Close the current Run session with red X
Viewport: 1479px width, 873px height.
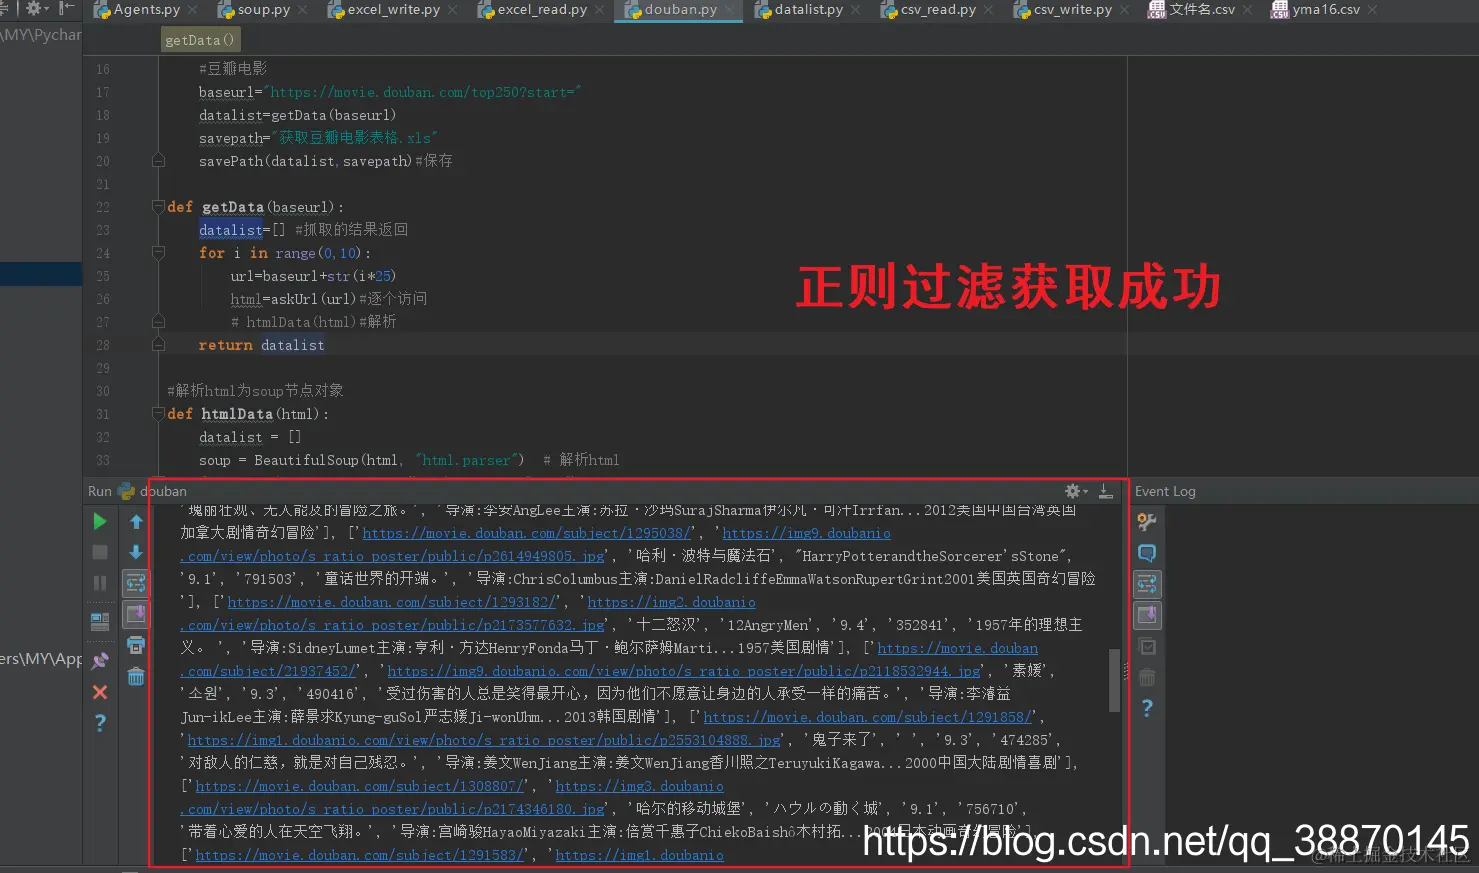pos(99,691)
